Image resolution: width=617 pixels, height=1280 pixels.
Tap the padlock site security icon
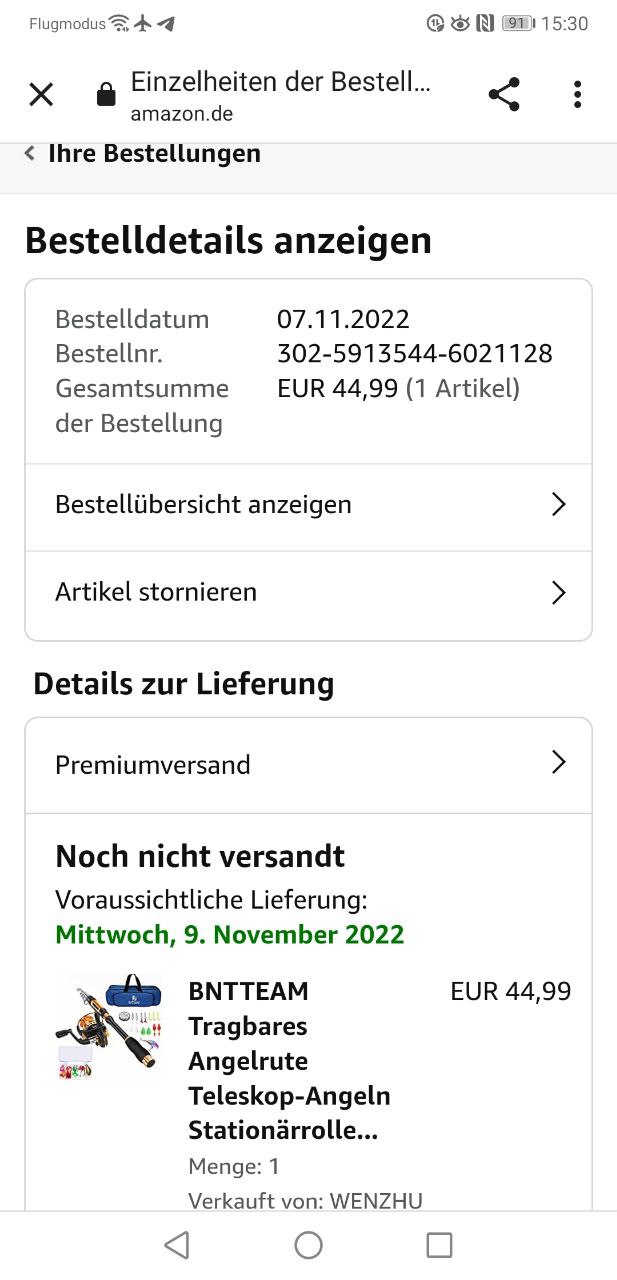[x=105, y=95]
